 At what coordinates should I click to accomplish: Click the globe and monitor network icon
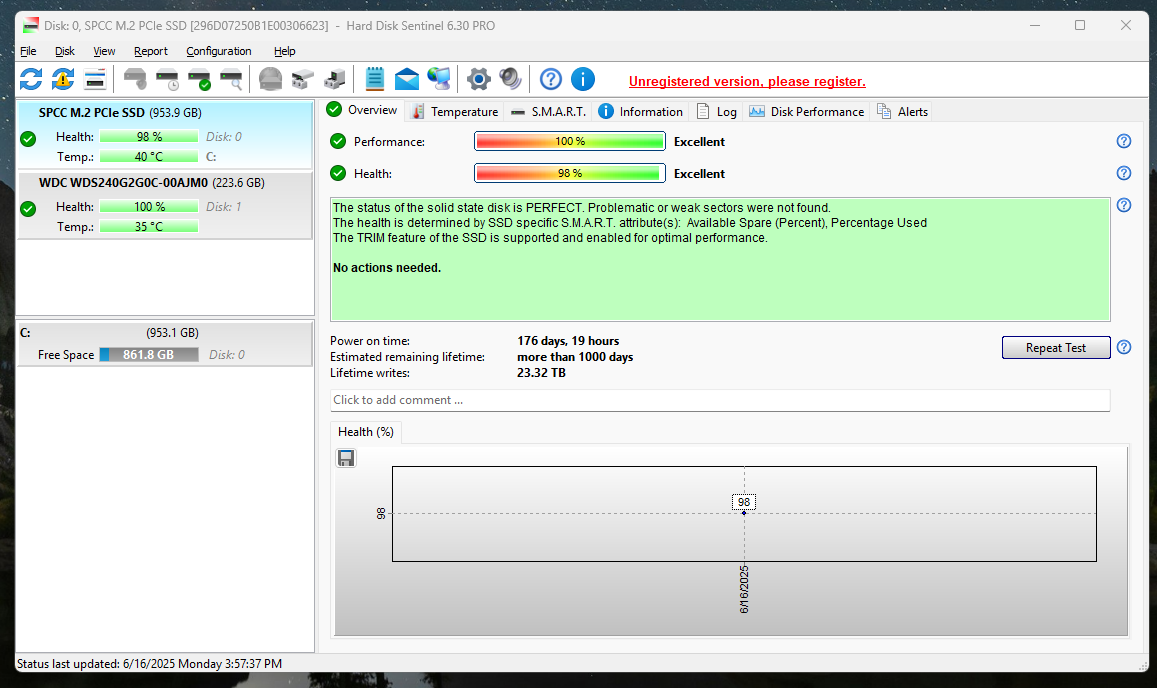(438, 79)
